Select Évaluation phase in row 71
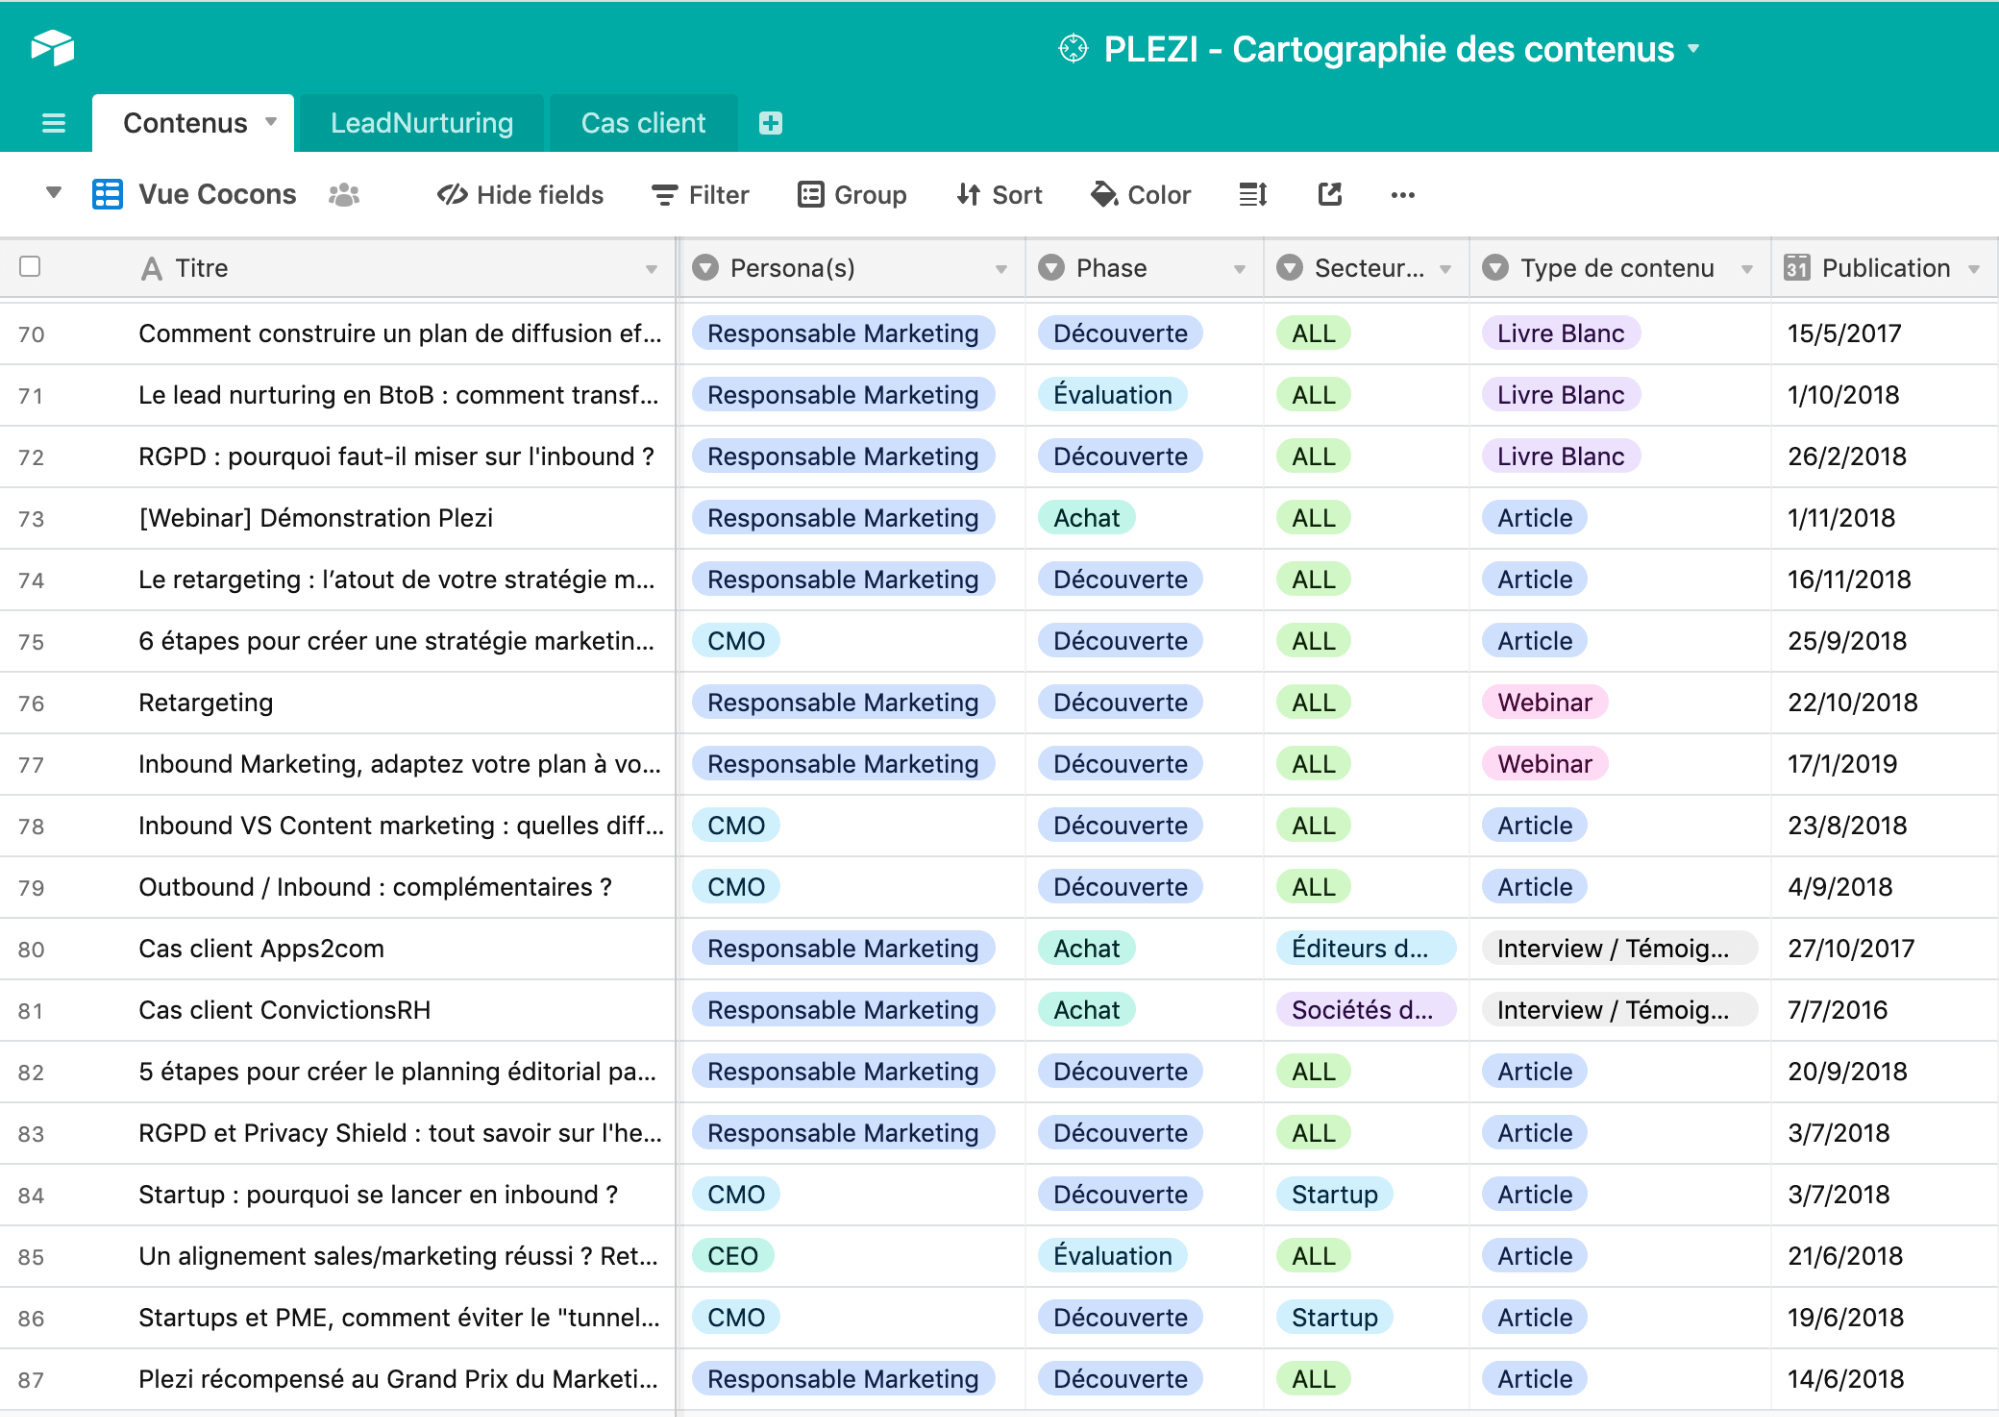The image size is (1999, 1417). (x=1112, y=395)
